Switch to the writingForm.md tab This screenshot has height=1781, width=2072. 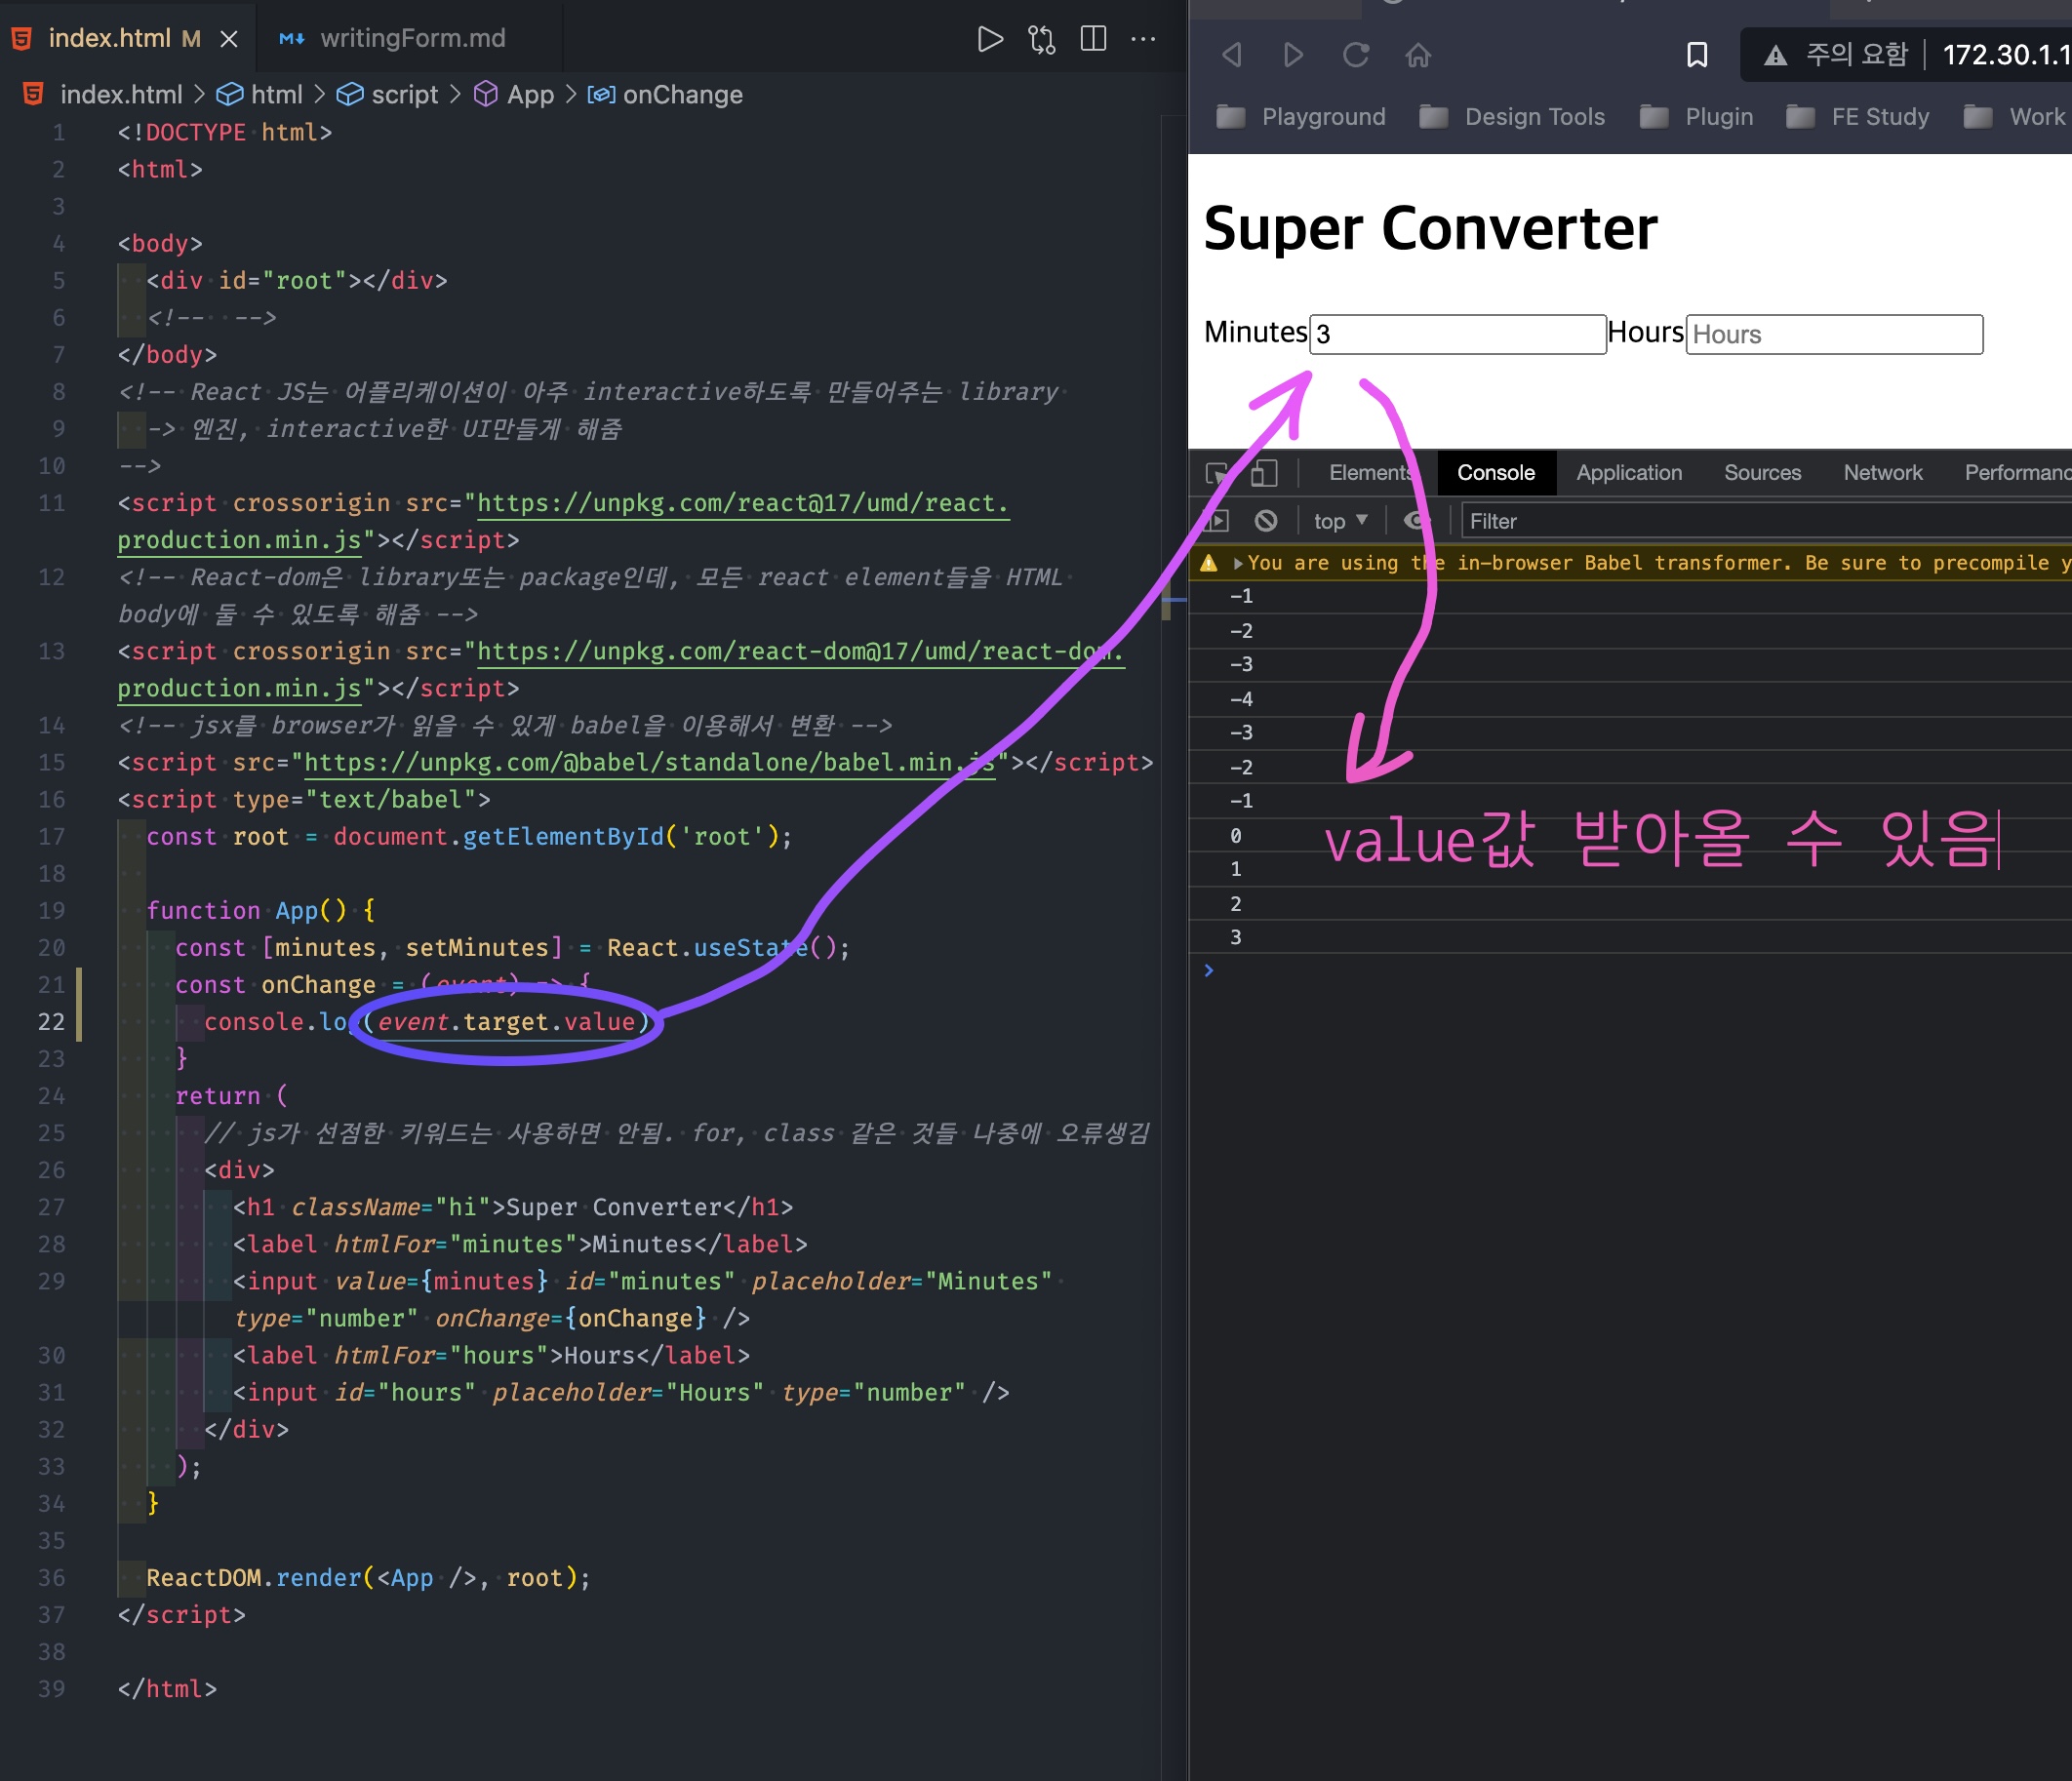[412, 39]
